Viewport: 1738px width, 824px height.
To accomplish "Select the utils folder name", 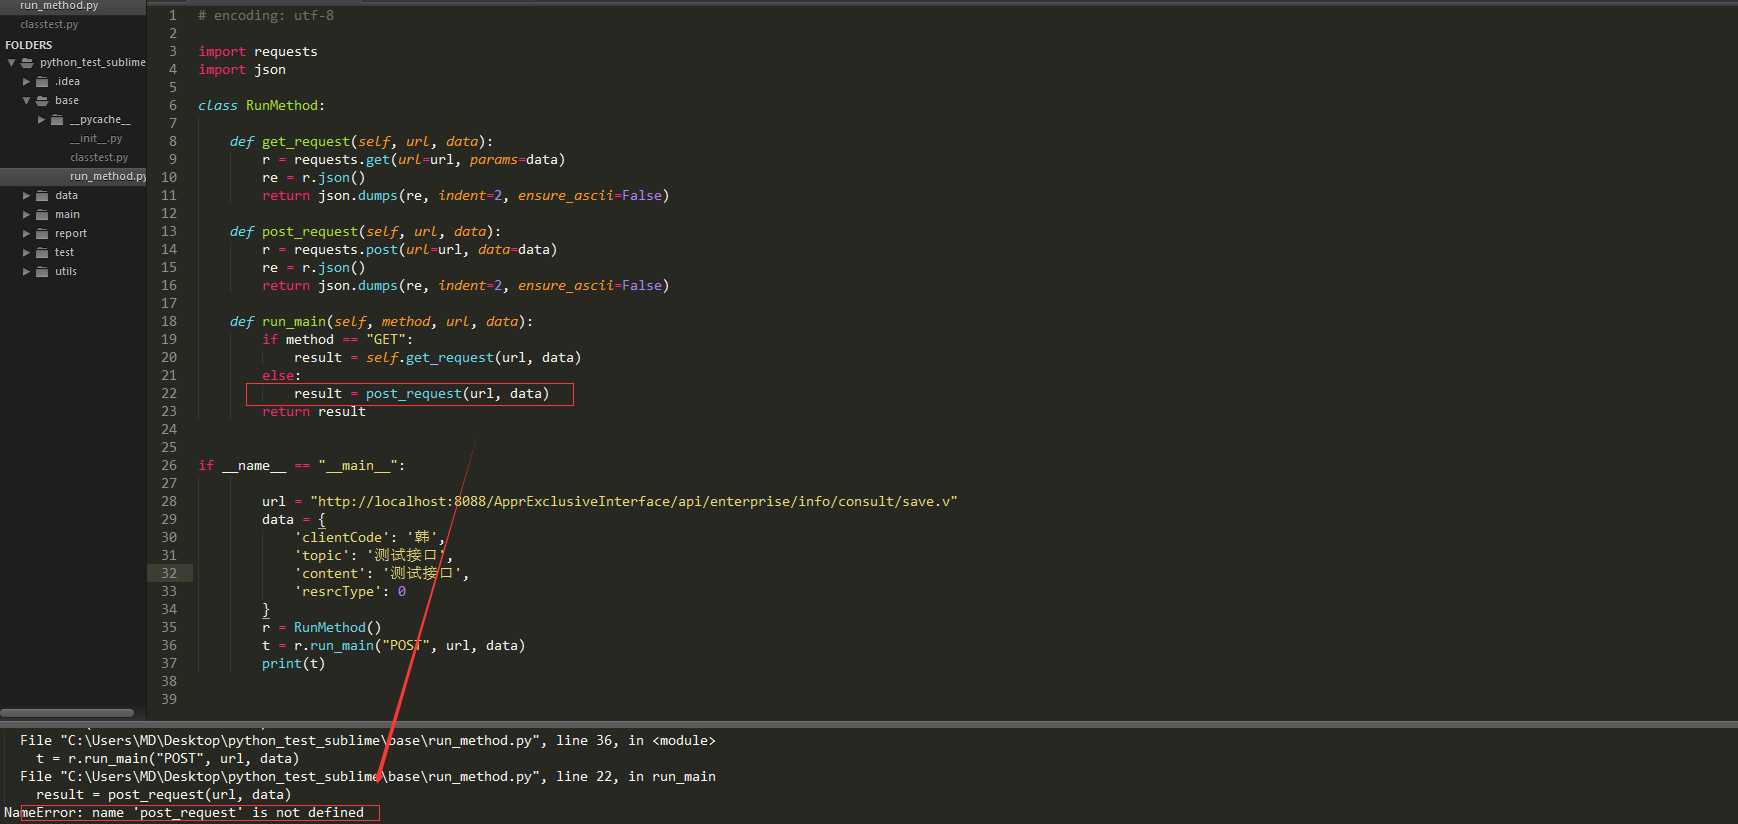I will [66, 272].
